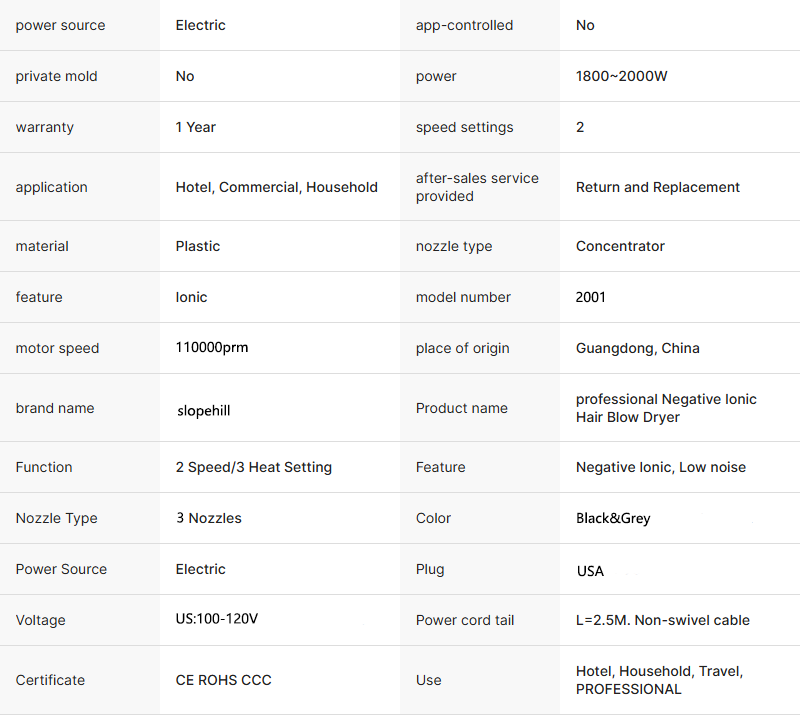Click the 'Guangdong, China' origin value

[637, 348]
